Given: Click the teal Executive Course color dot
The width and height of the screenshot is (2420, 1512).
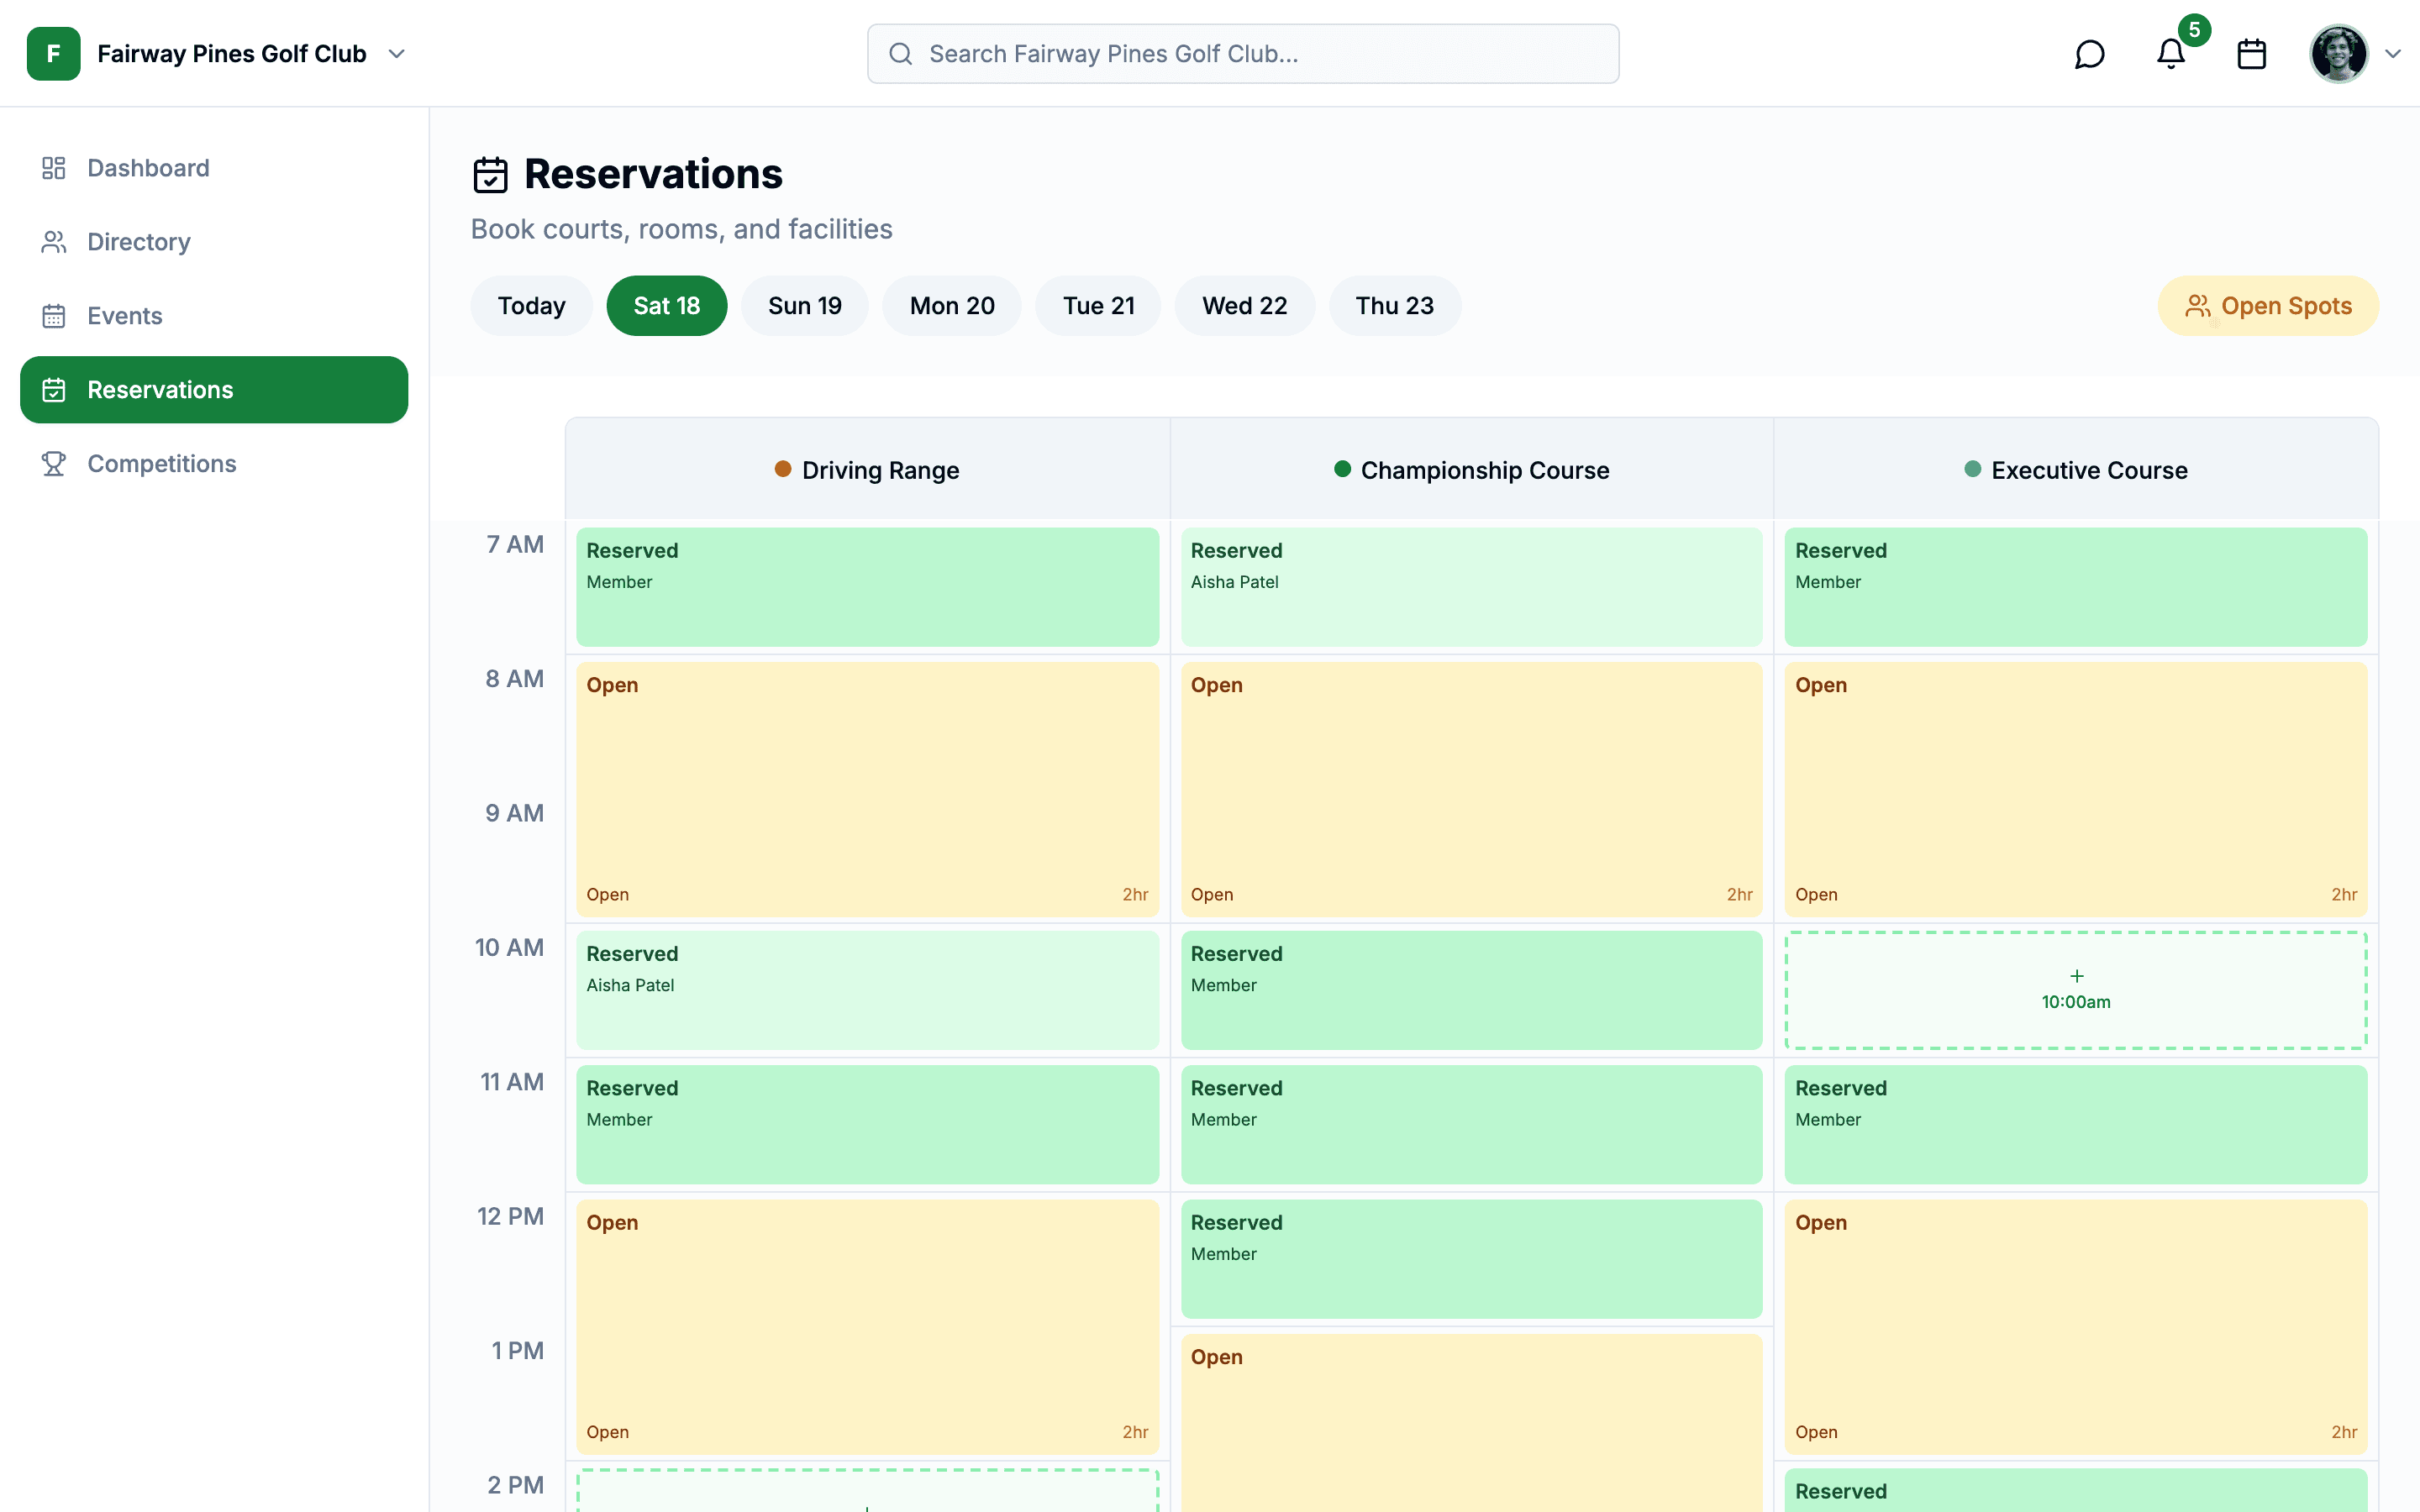Looking at the screenshot, I should pyautogui.click(x=1972, y=469).
